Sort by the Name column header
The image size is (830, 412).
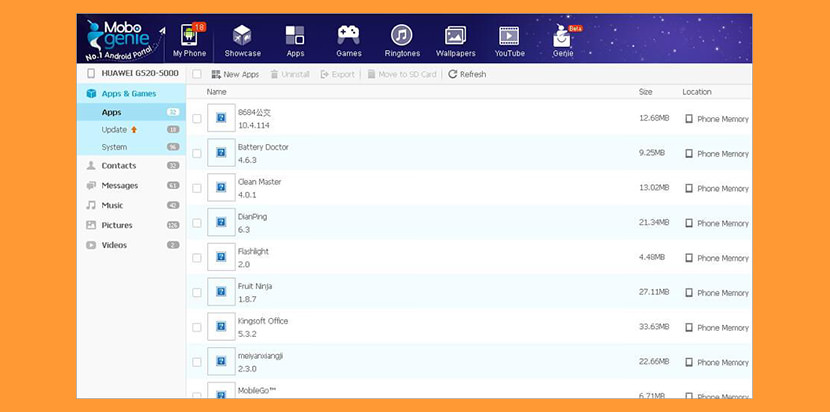pyautogui.click(x=216, y=92)
